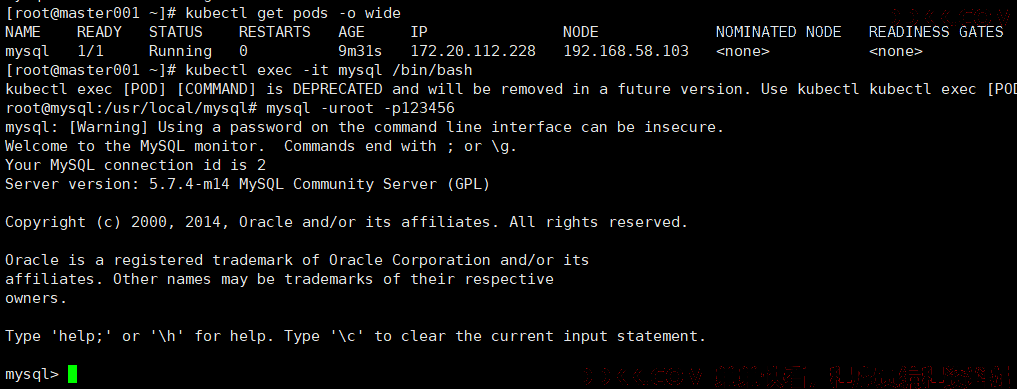Click the Copyright Oracle line
The width and height of the screenshot is (1017, 389).
click(x=346, y=222)
